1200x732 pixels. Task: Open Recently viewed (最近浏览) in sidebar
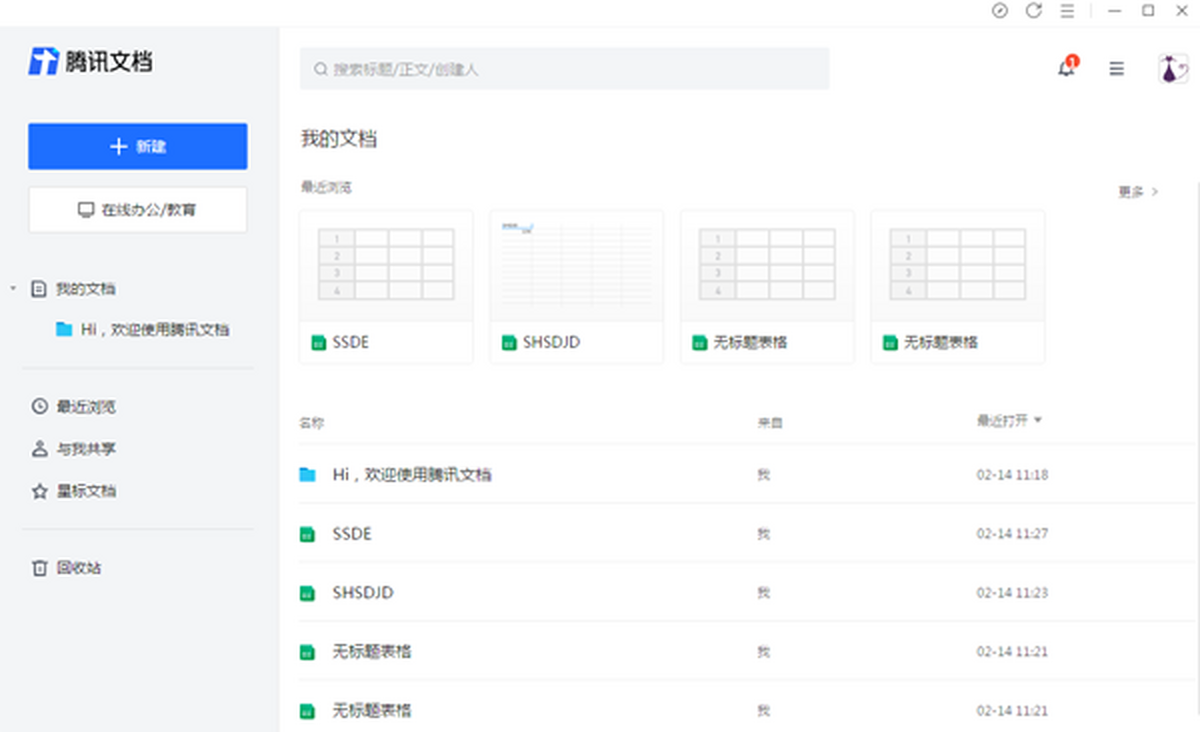[85, 407]
